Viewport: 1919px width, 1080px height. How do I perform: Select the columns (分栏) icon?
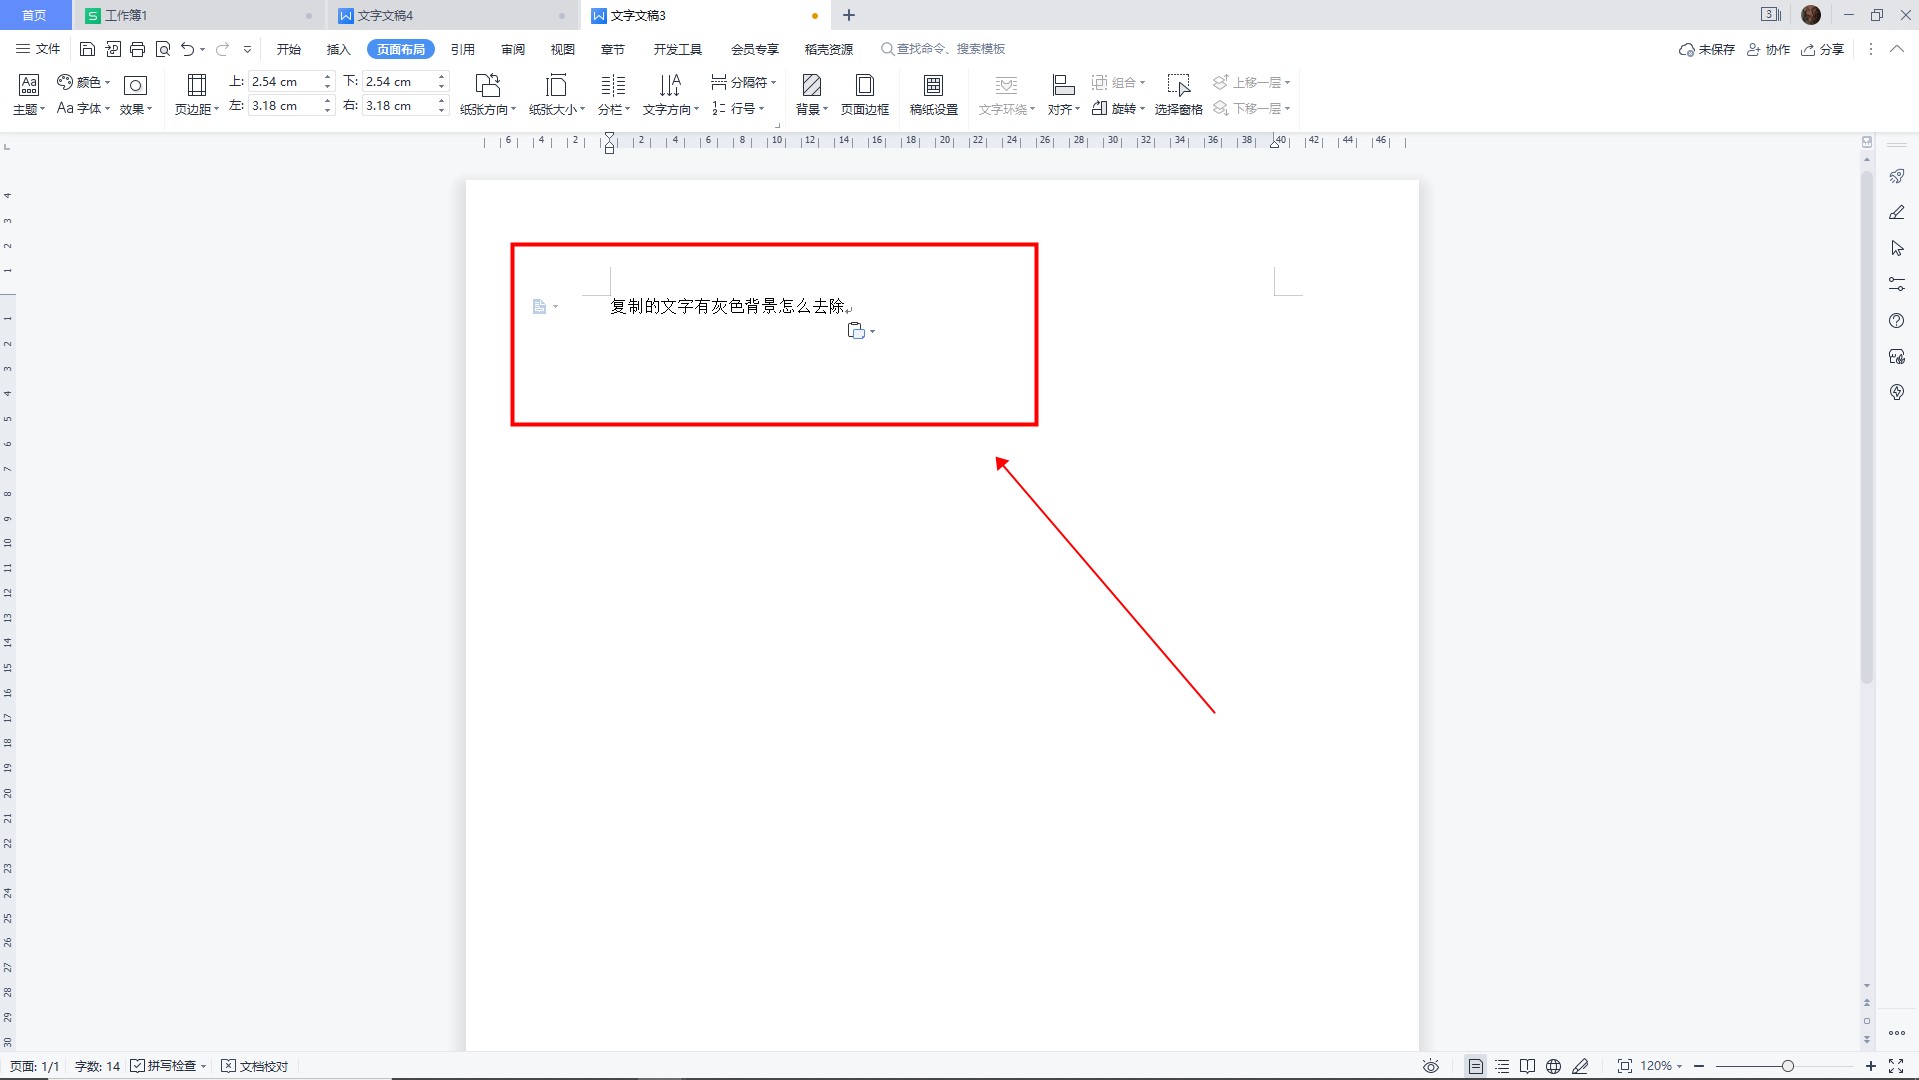pyautogui.click(x=613, y=86)
